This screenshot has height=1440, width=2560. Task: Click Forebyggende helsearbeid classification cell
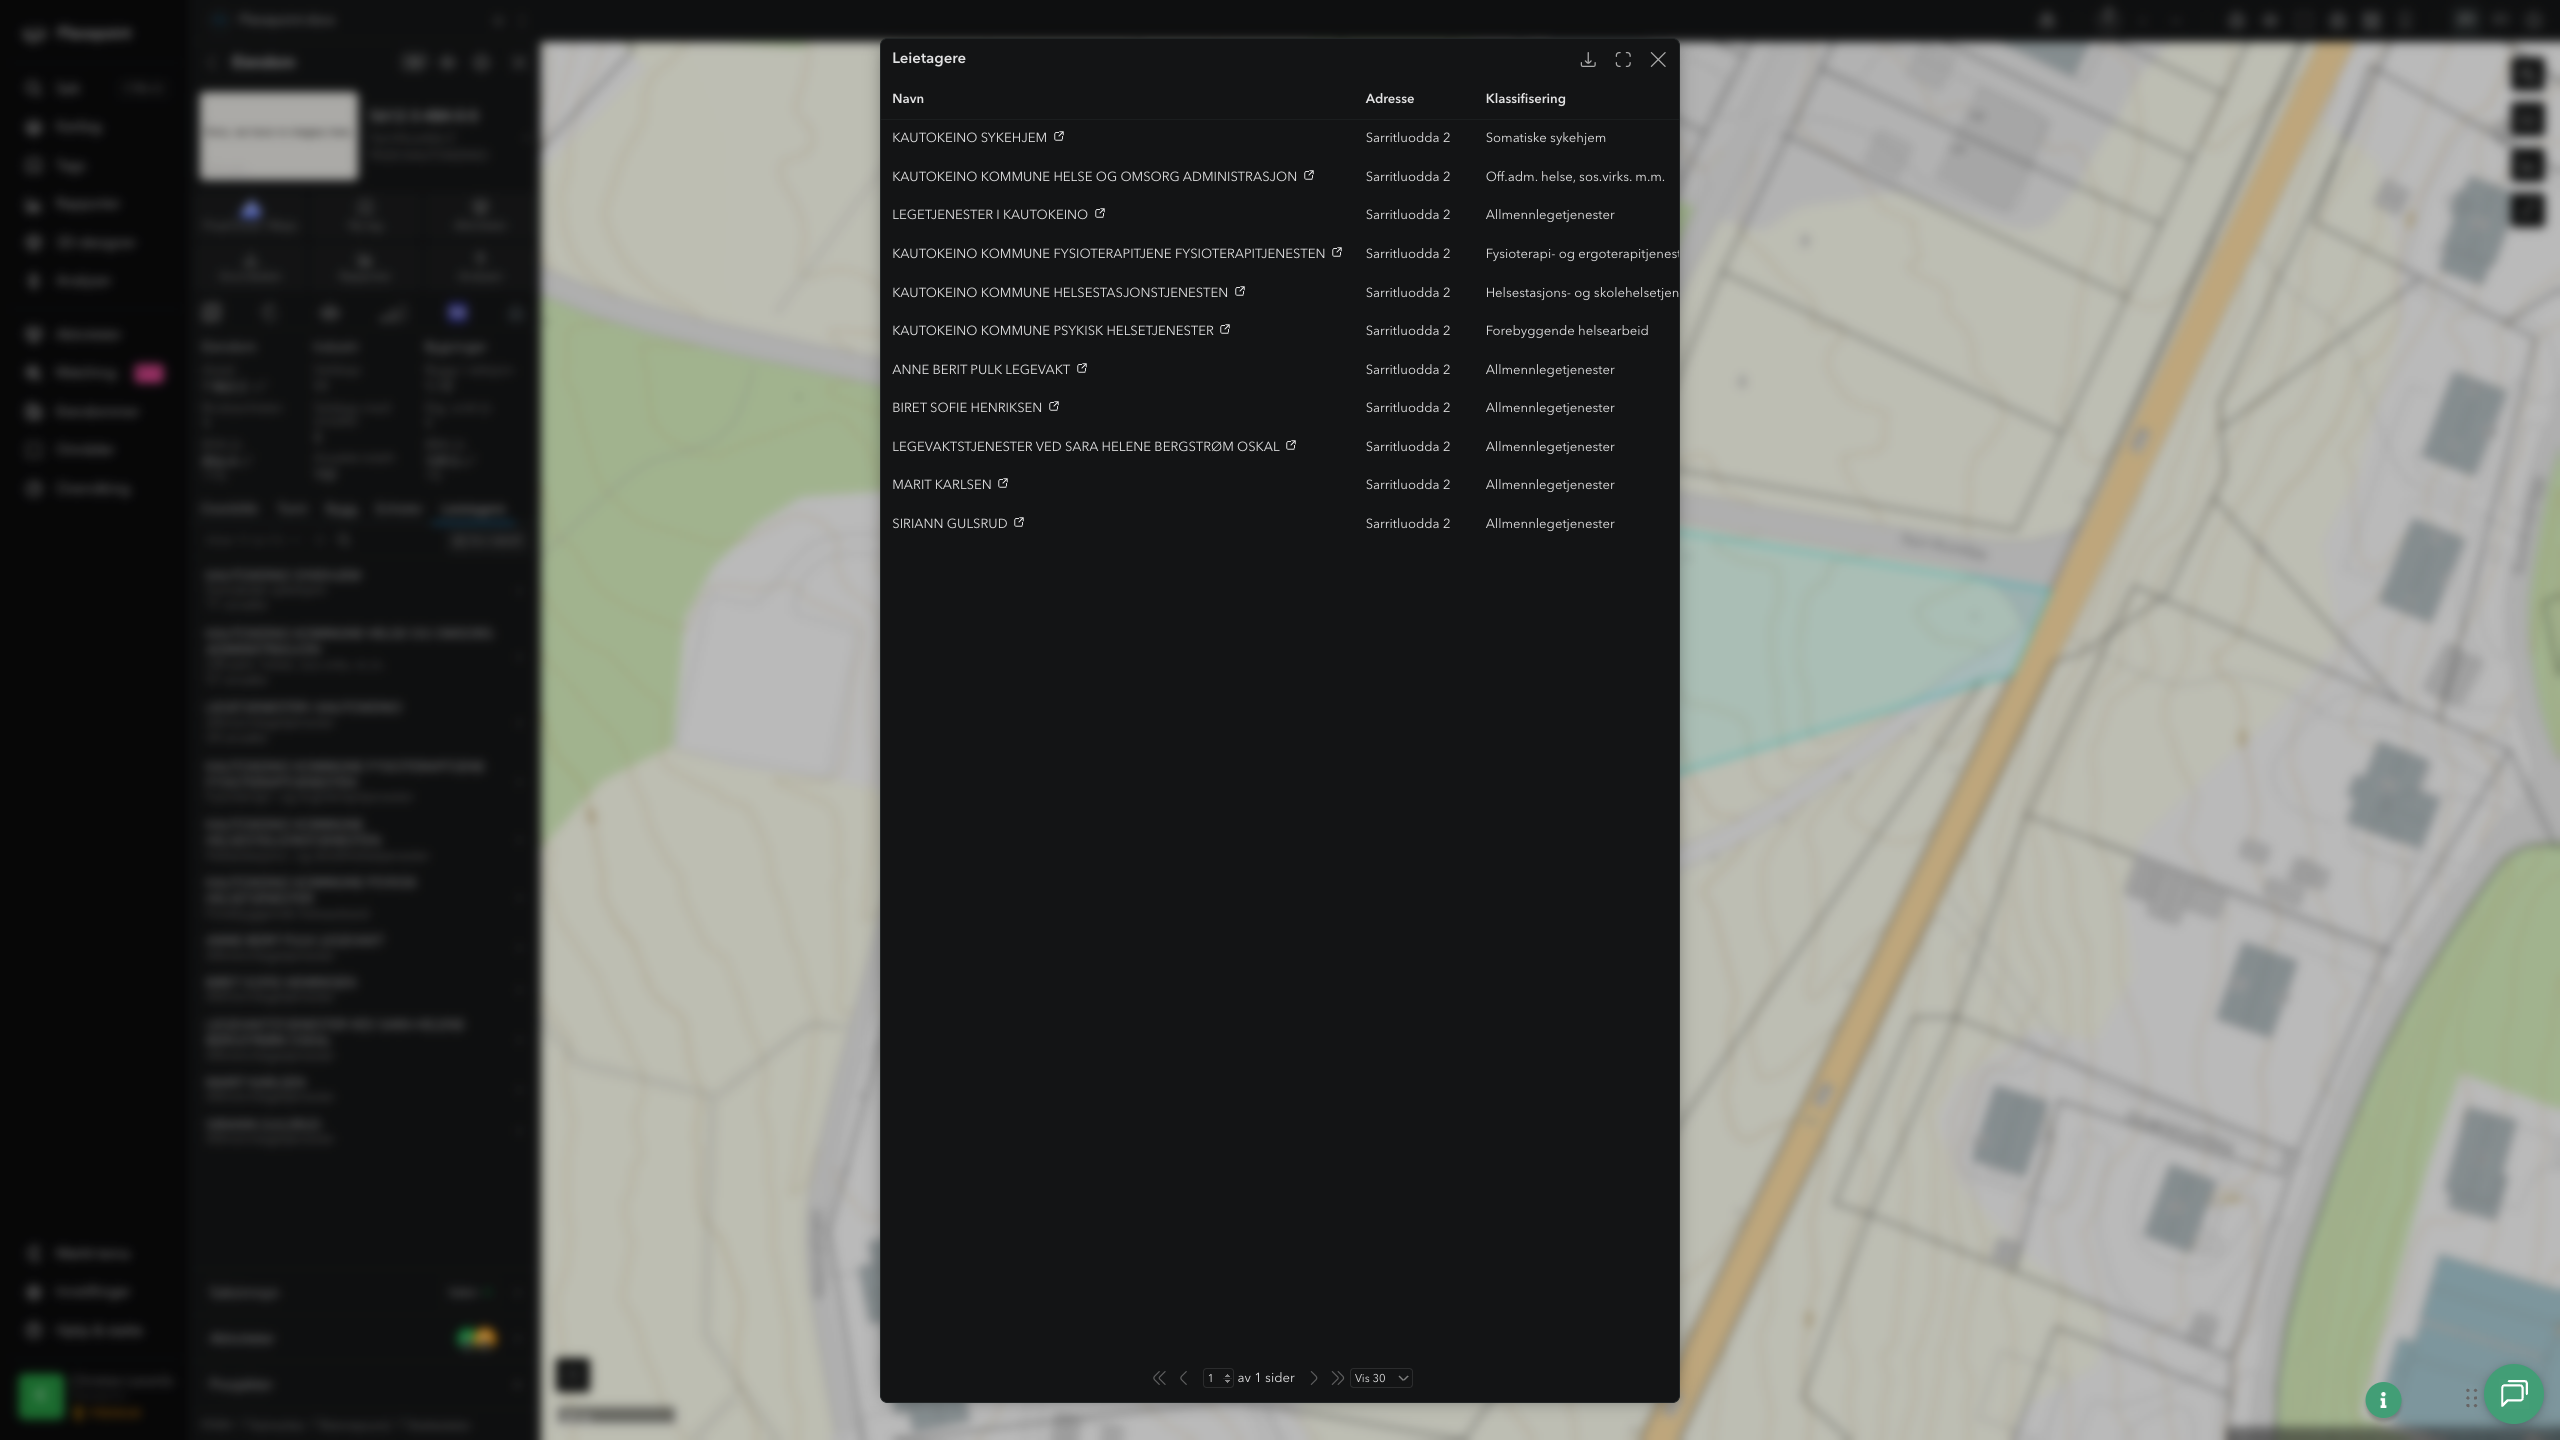click(1567, 331)
